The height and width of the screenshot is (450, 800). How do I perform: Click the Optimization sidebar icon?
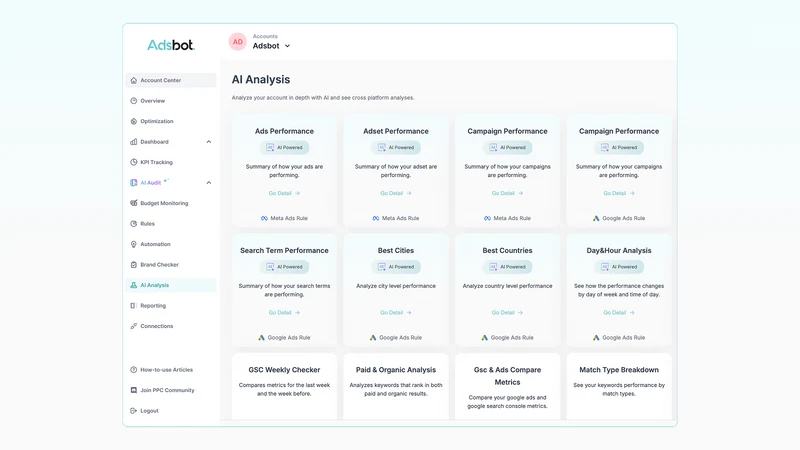click(x=134, y=121)
